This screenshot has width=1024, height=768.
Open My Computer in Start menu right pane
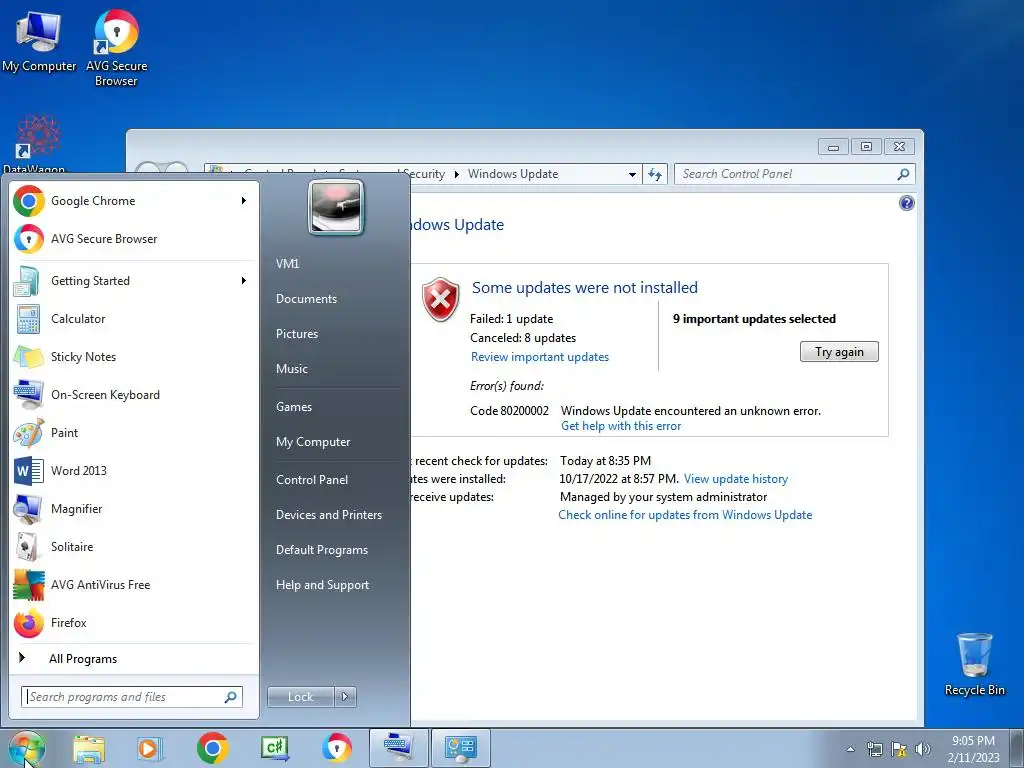[313, 442]
